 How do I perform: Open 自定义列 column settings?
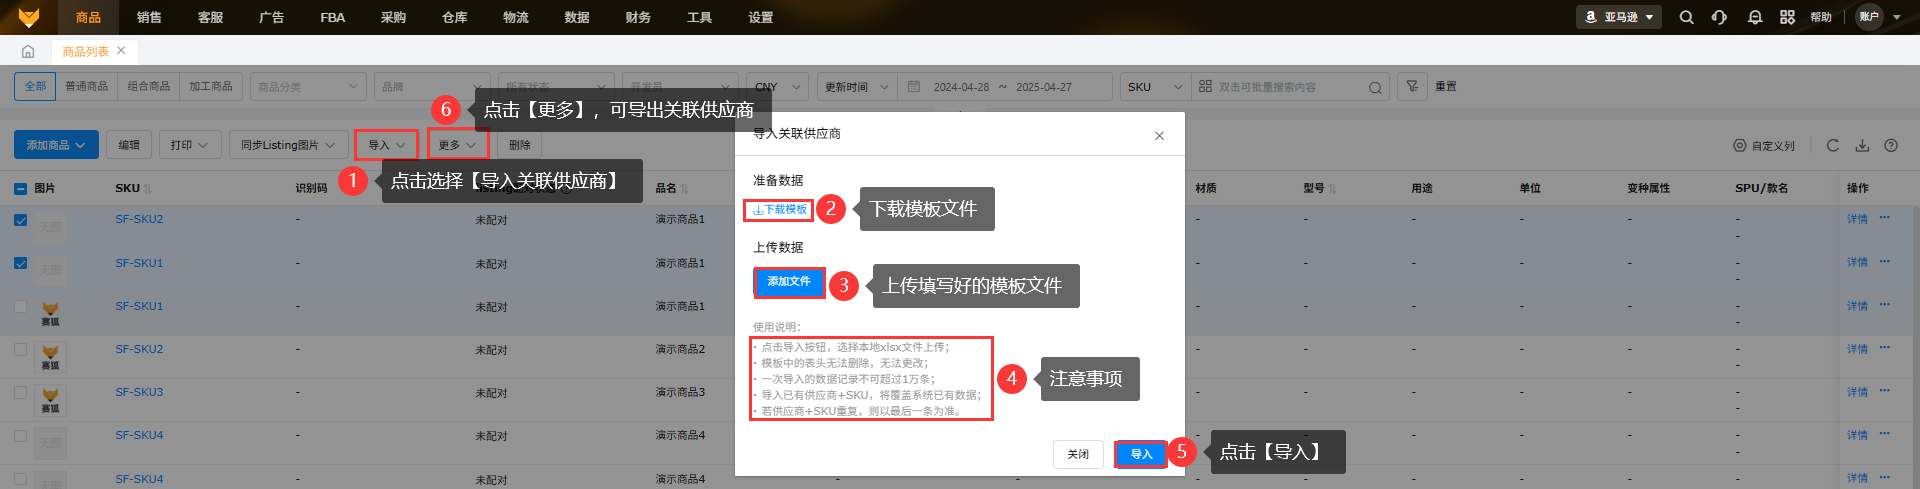(x=1764, y=146)
